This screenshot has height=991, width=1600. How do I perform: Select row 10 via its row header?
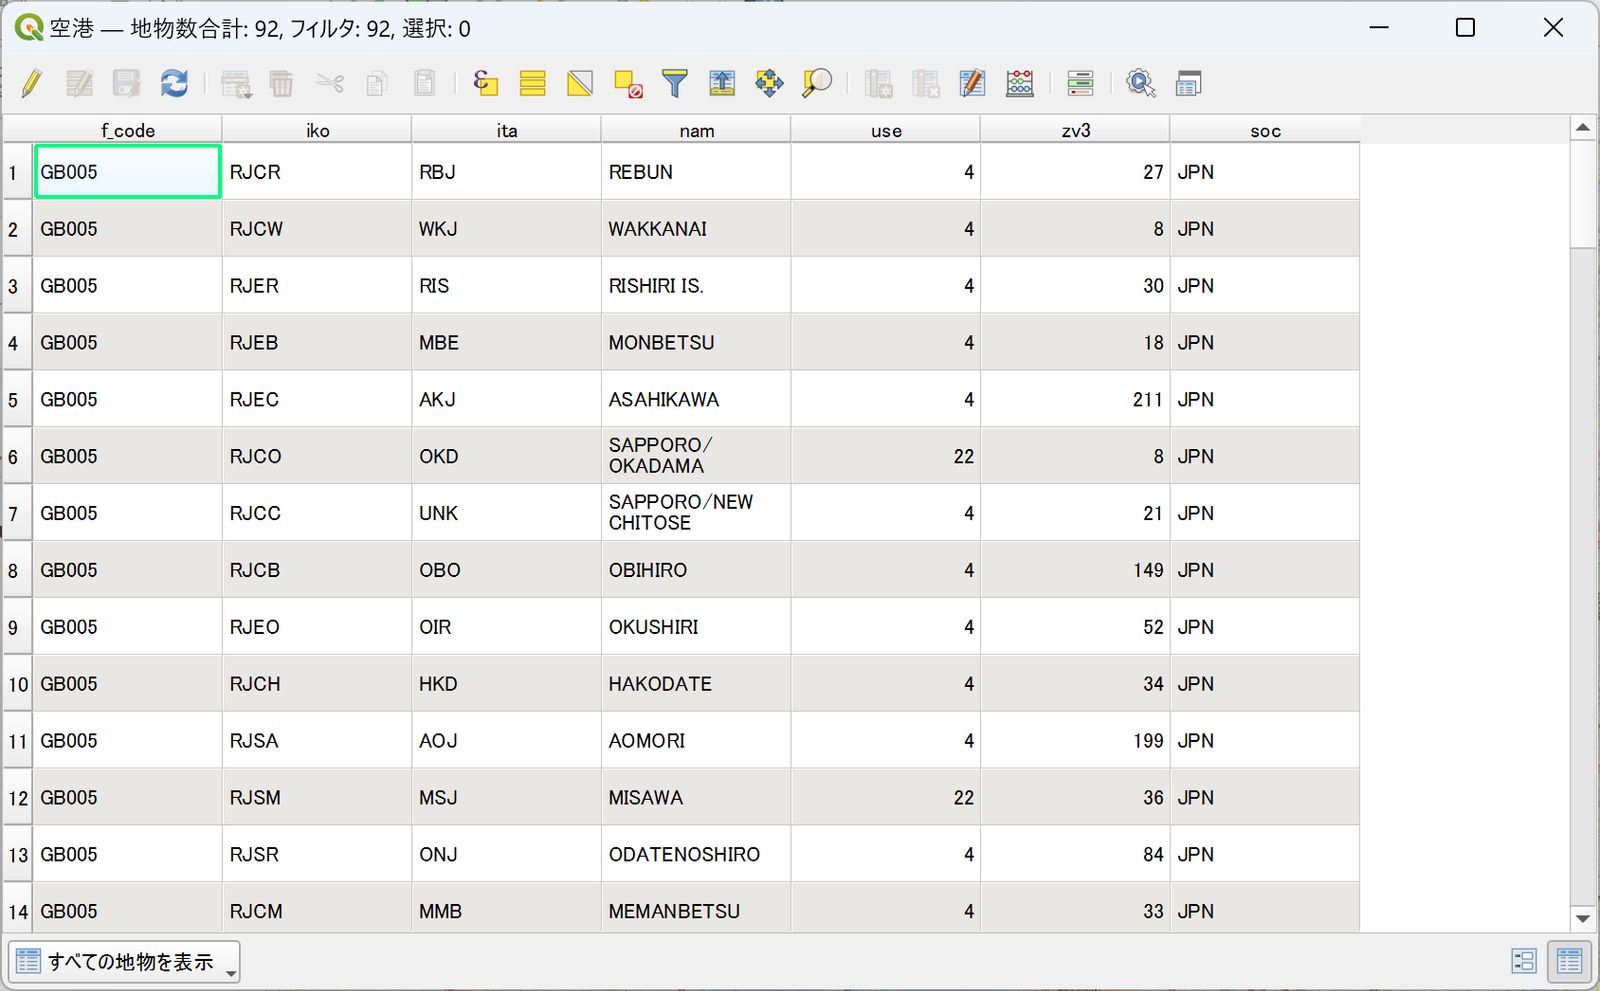[17, 684]
